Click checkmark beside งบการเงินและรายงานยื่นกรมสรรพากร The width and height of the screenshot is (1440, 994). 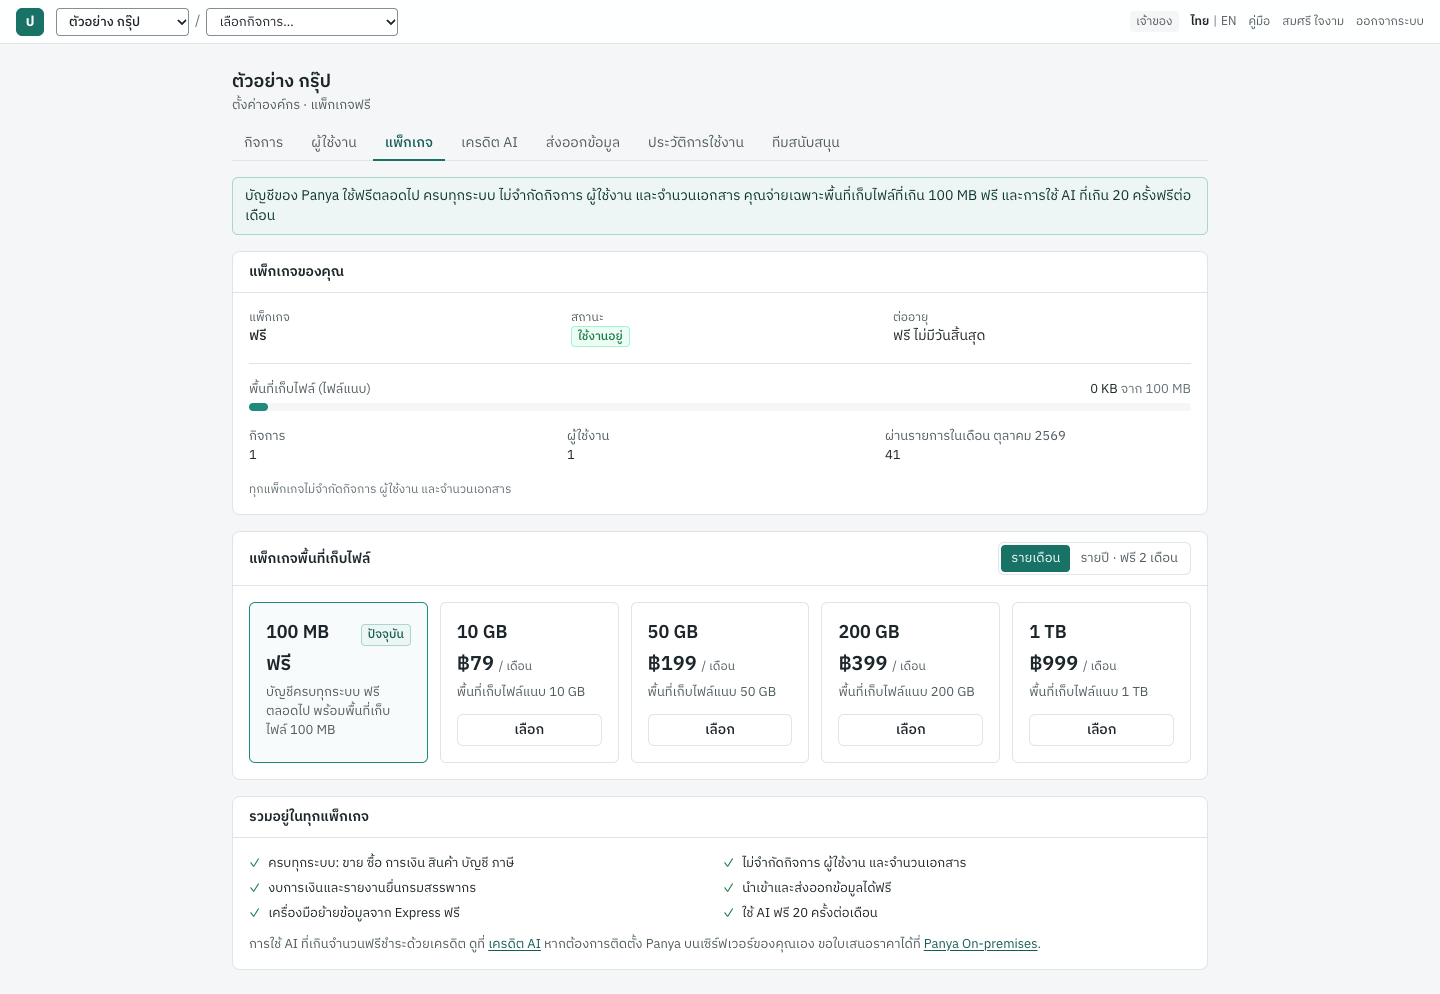(x=255, y=888)
